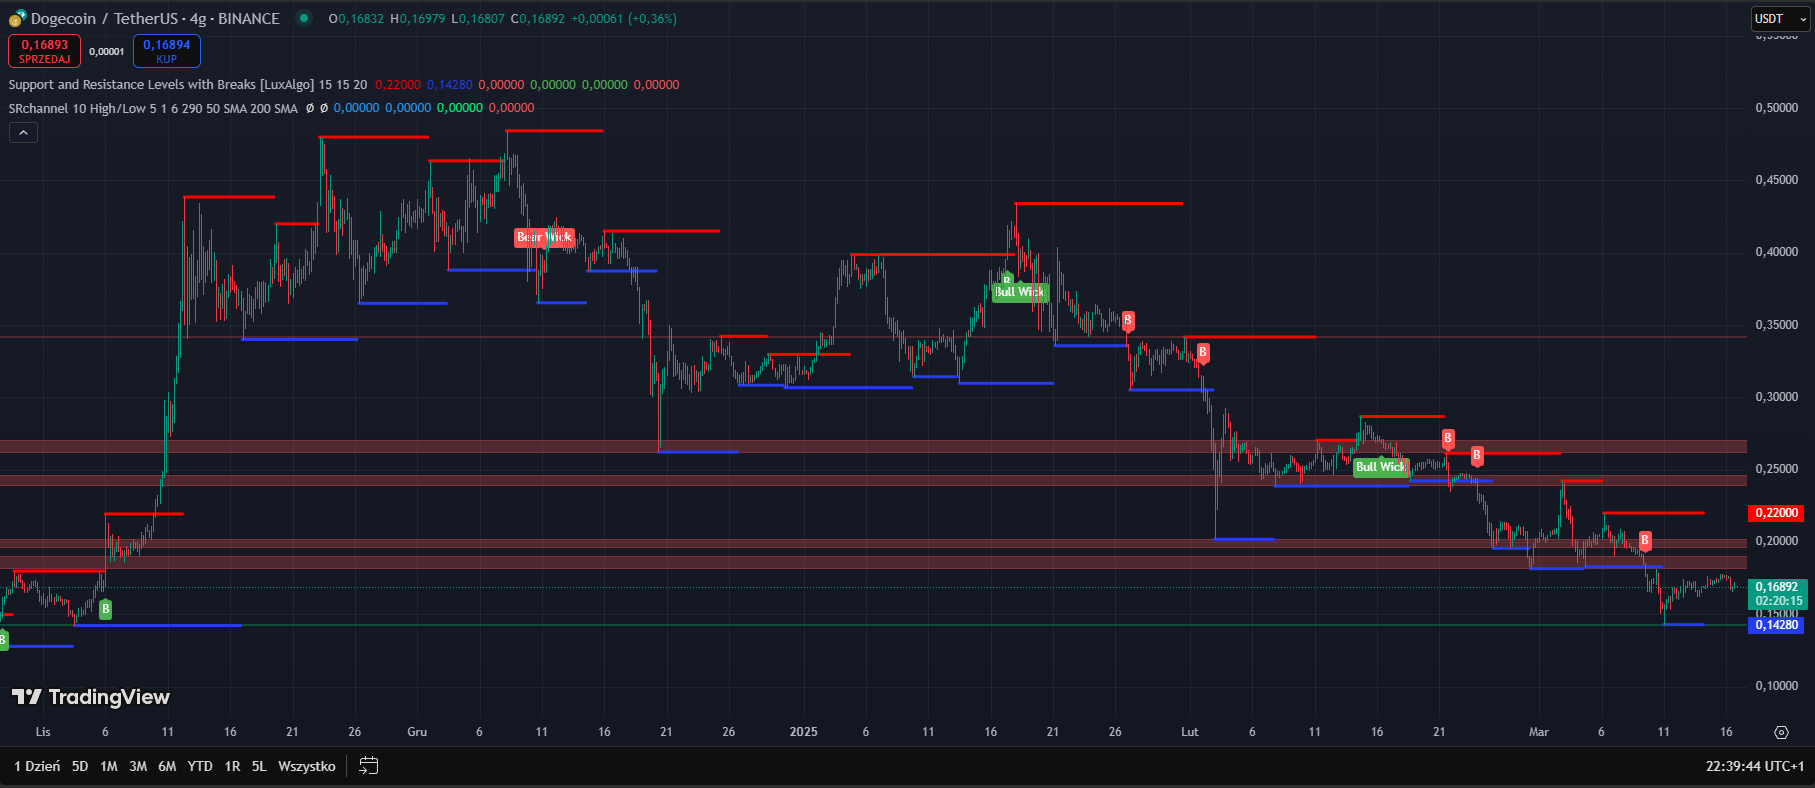Click the green B marker near November 6

coord(105,609)
